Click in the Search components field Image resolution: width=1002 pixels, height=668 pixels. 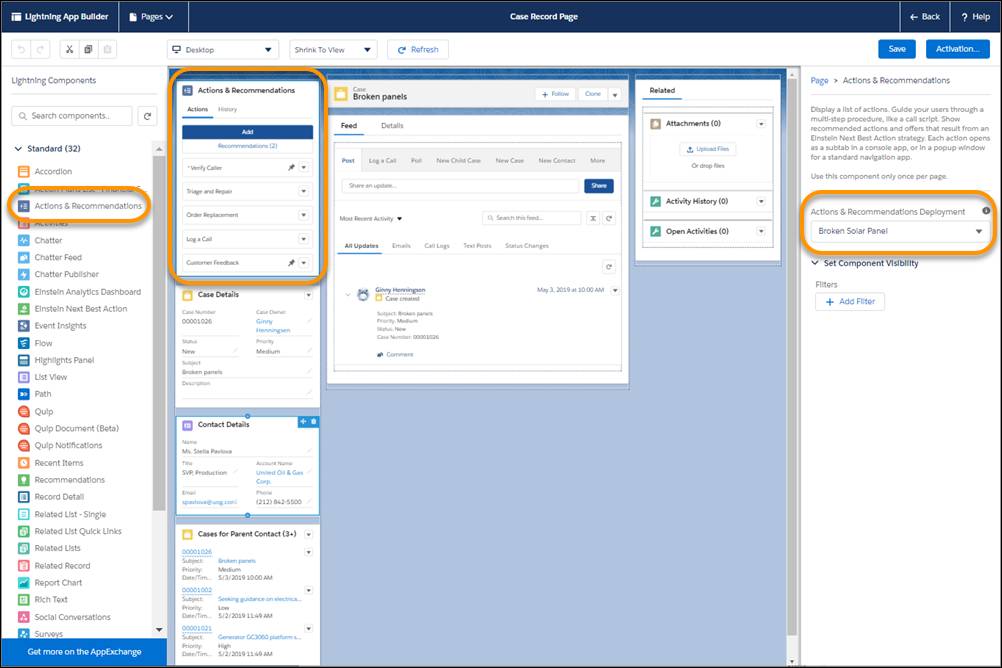coord(72,116)
